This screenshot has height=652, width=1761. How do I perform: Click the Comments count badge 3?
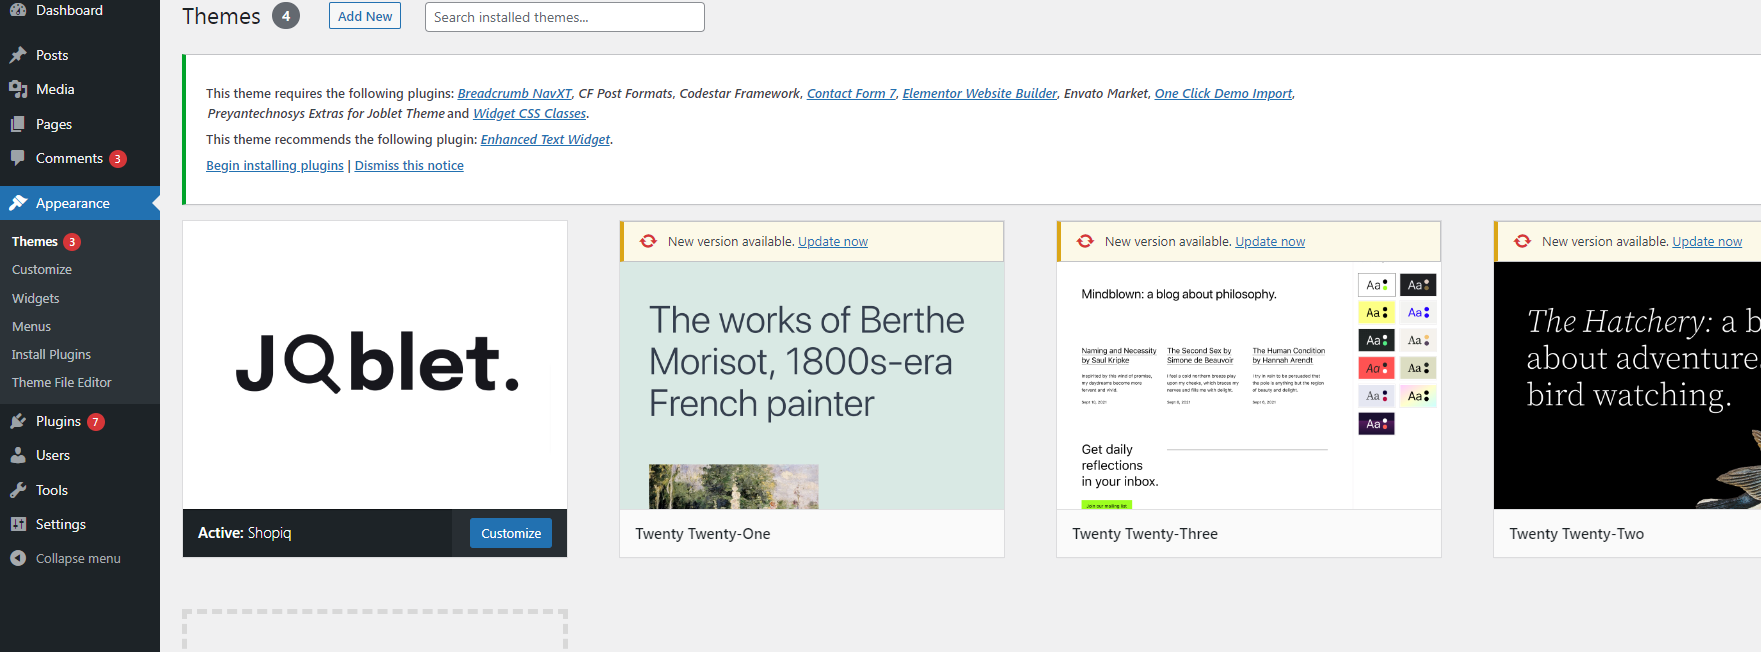118,159
